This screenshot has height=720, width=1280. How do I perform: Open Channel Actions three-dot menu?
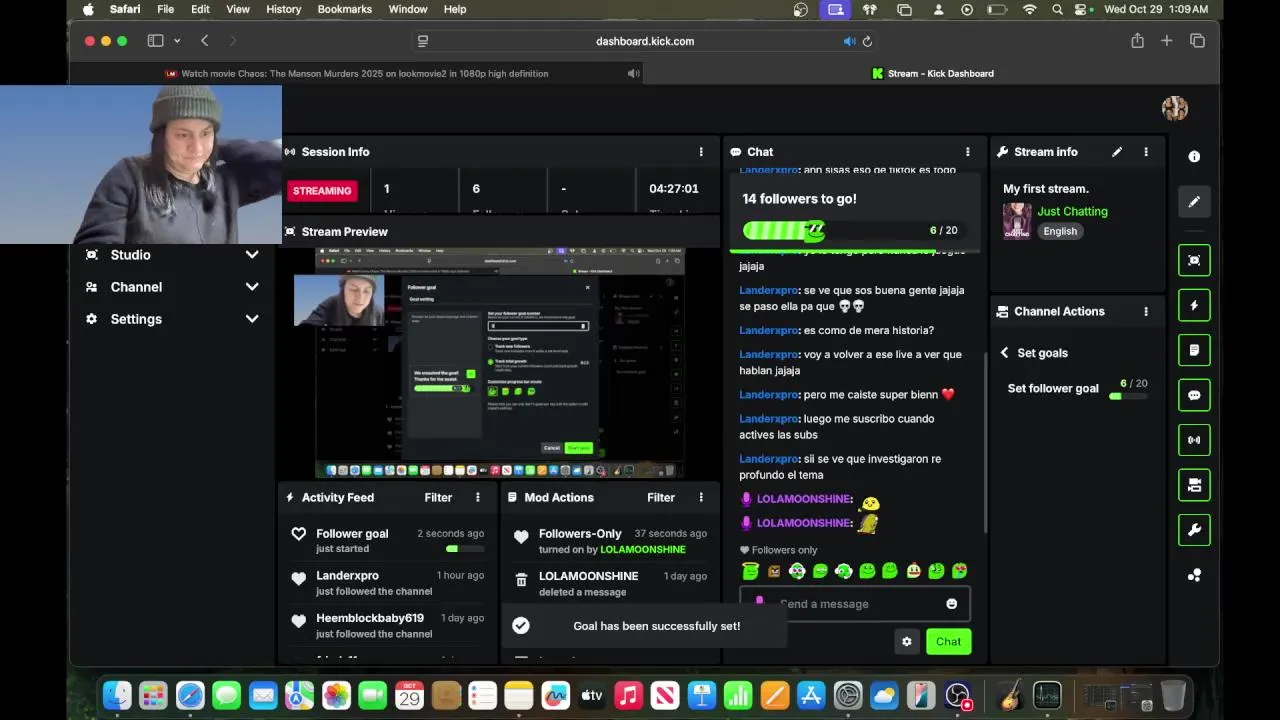pyautogui.click(x=1146, y=311)
